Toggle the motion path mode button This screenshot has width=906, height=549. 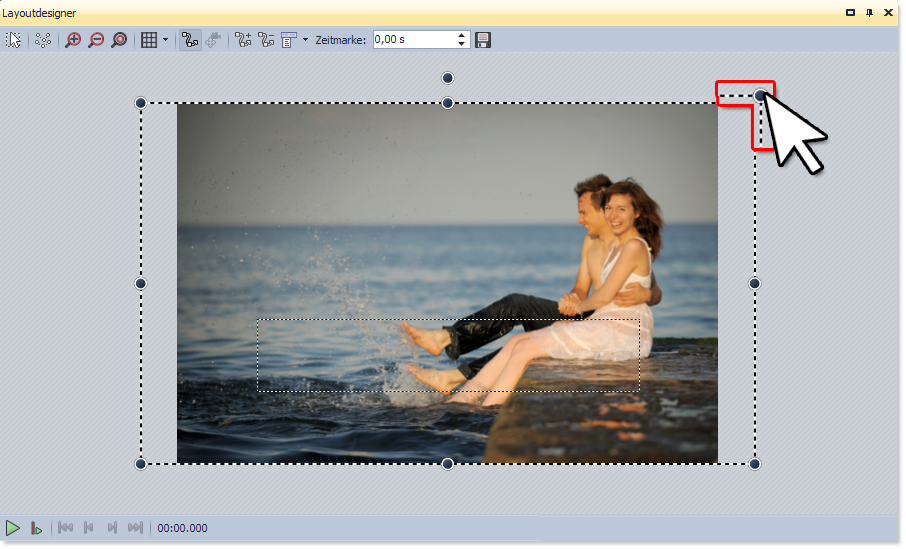point(189,40)
